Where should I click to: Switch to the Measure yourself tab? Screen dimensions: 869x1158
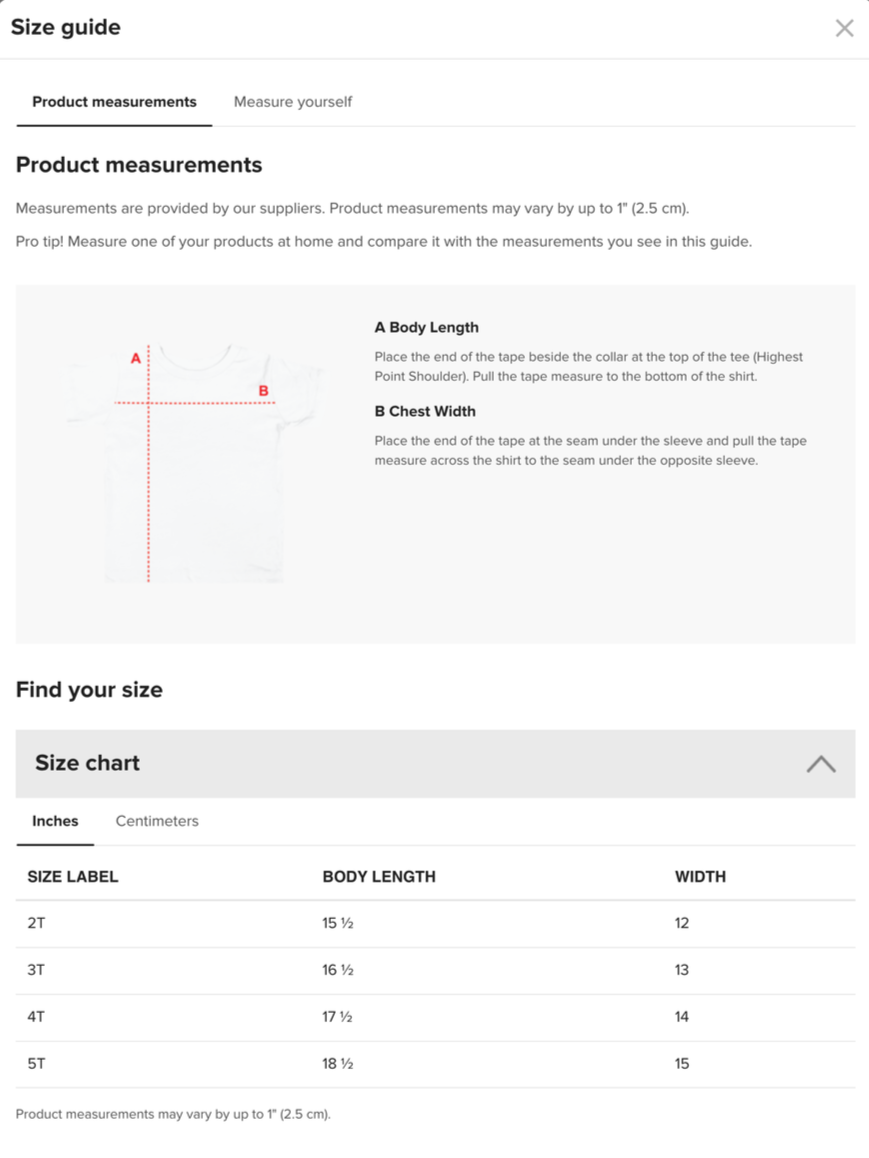coord(292,102)
